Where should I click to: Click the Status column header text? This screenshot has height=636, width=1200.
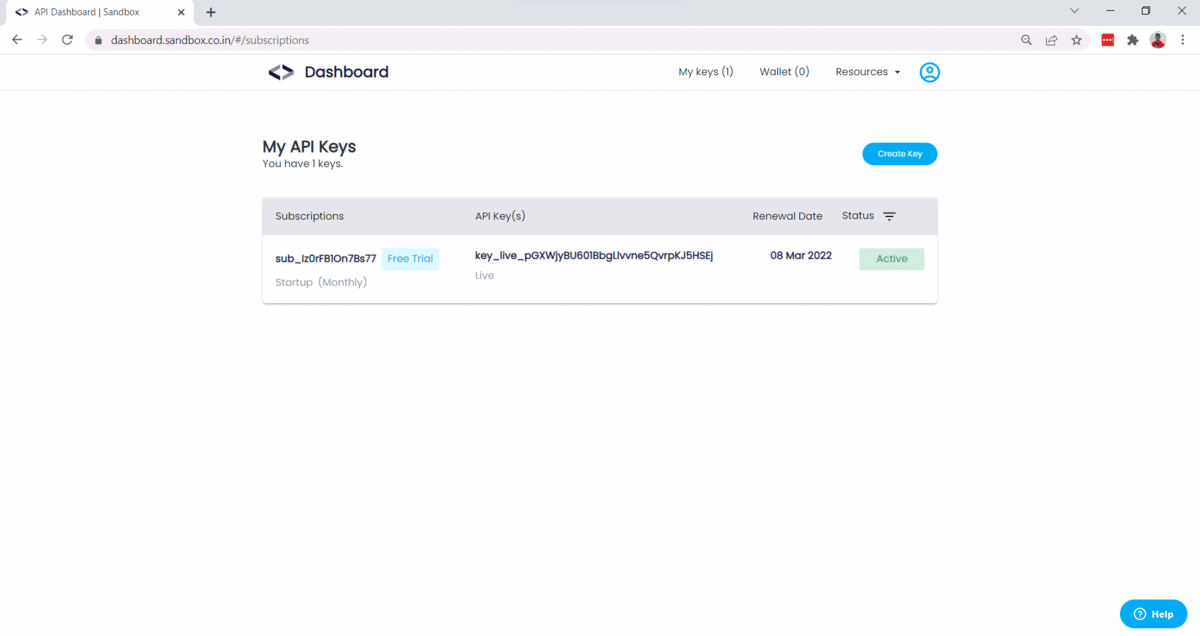click(x=858, y=216)
